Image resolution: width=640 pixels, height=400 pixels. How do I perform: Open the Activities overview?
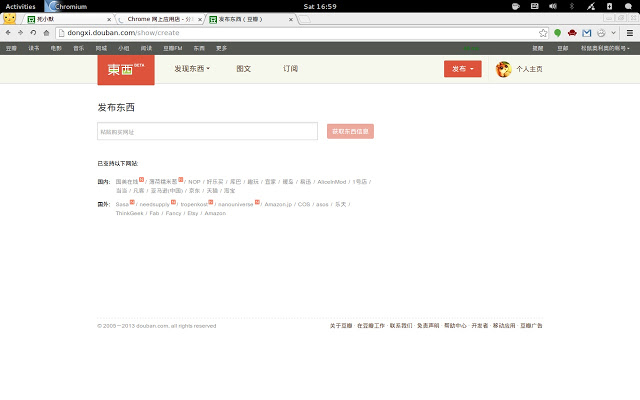pyautogui.click(x=20, y=7)
